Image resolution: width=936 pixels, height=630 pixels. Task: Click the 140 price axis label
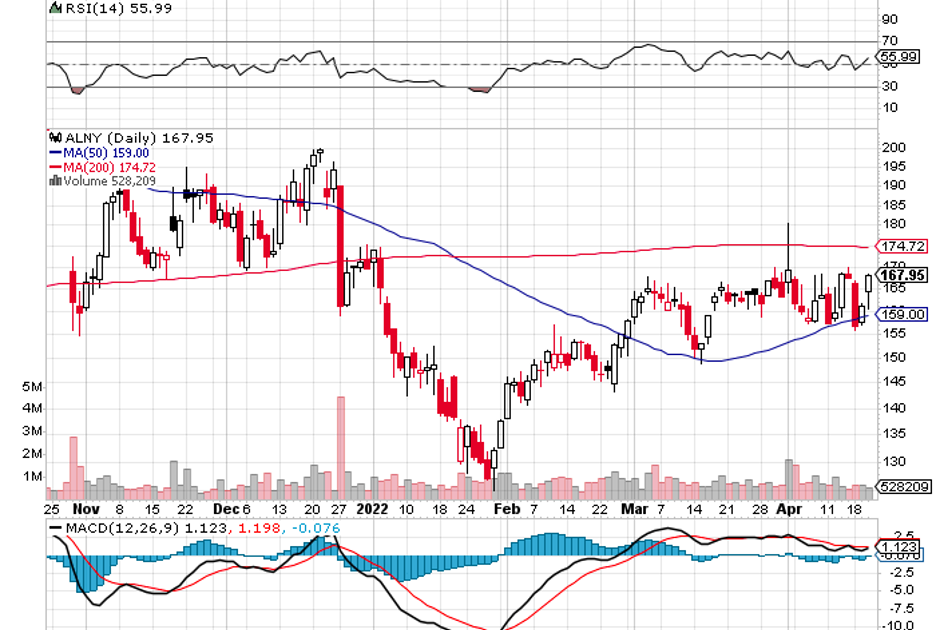(x=894, y=408)
